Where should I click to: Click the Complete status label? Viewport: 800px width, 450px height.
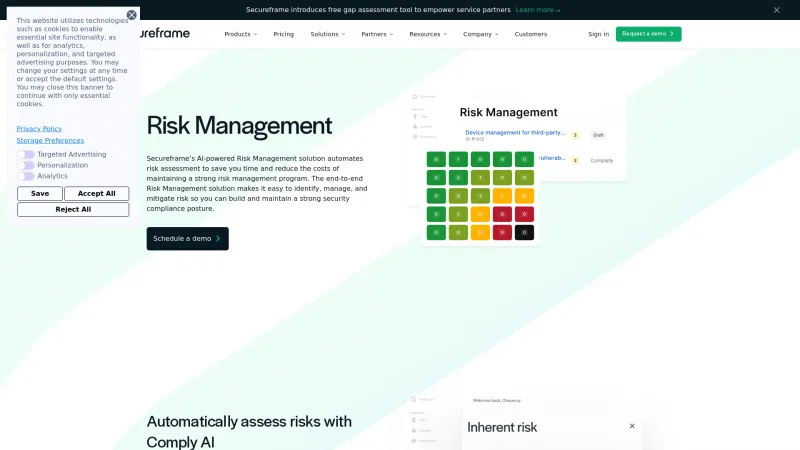(x=602, y=160)
